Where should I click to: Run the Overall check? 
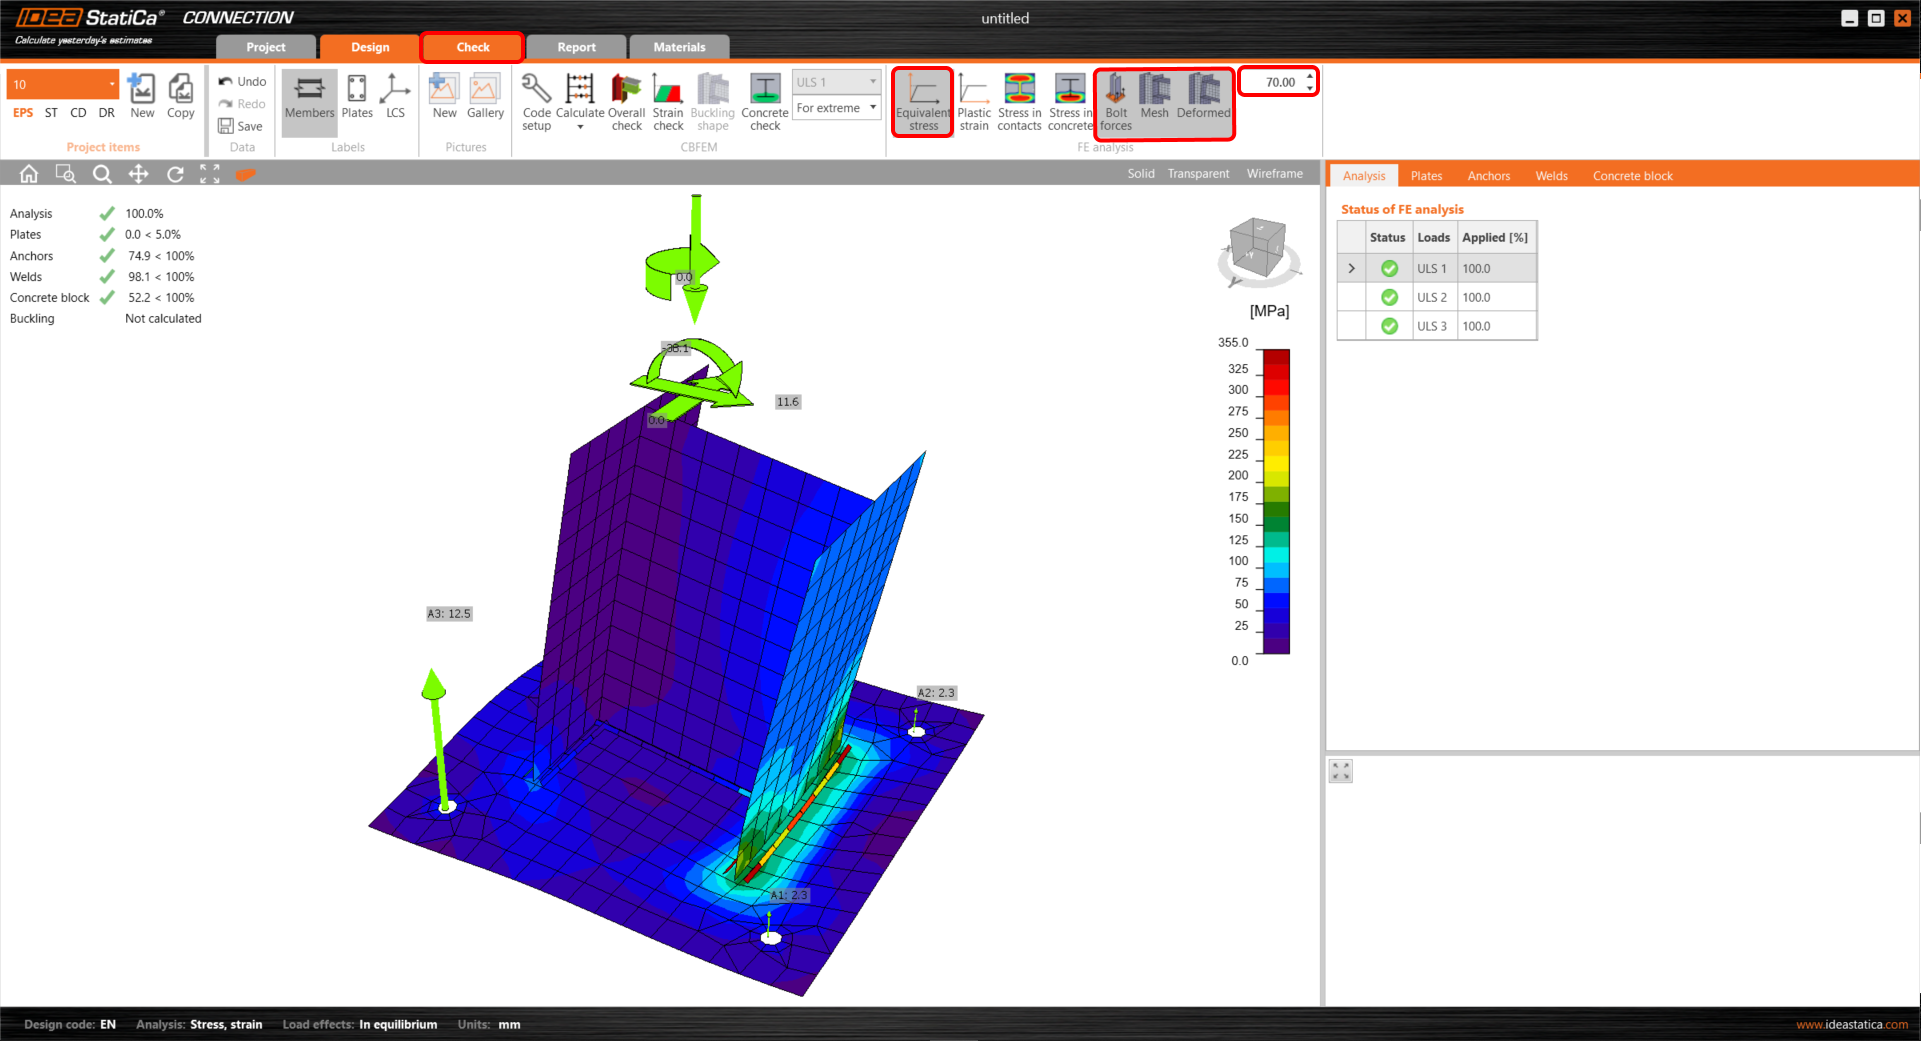[626, 101]
